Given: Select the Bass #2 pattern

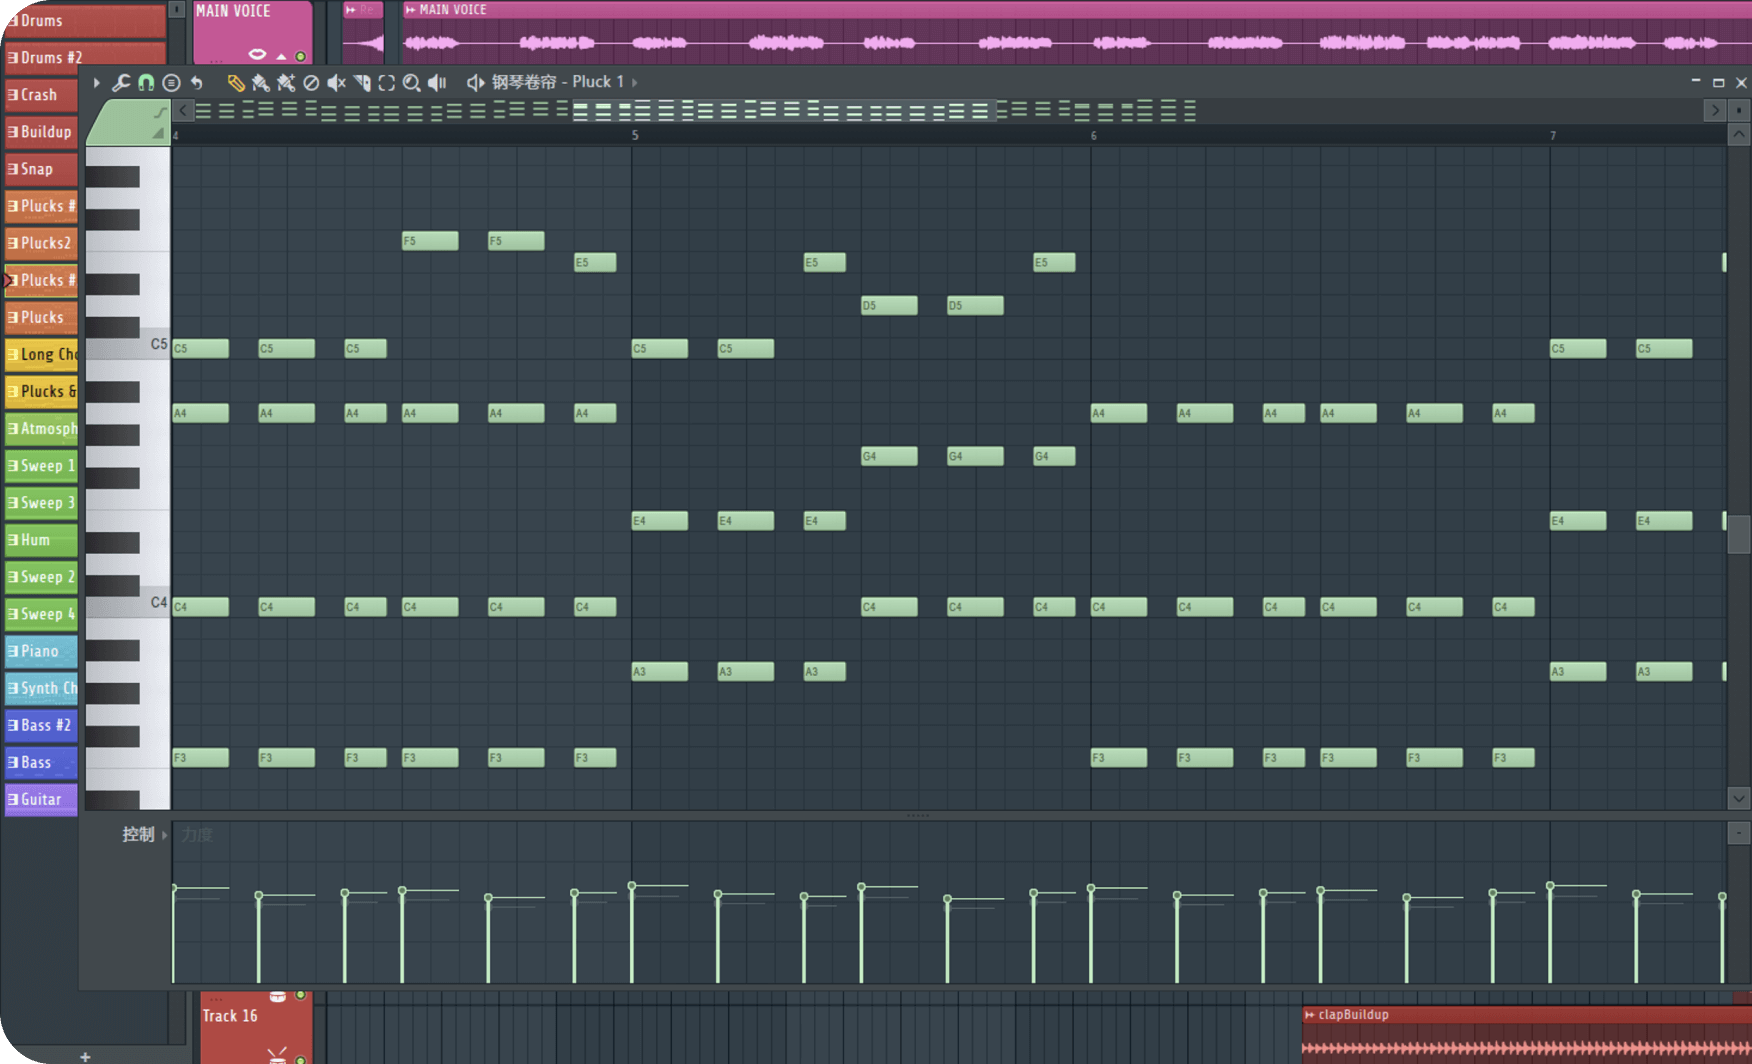Looking at the screenshot, I should (x=41, y=725).
